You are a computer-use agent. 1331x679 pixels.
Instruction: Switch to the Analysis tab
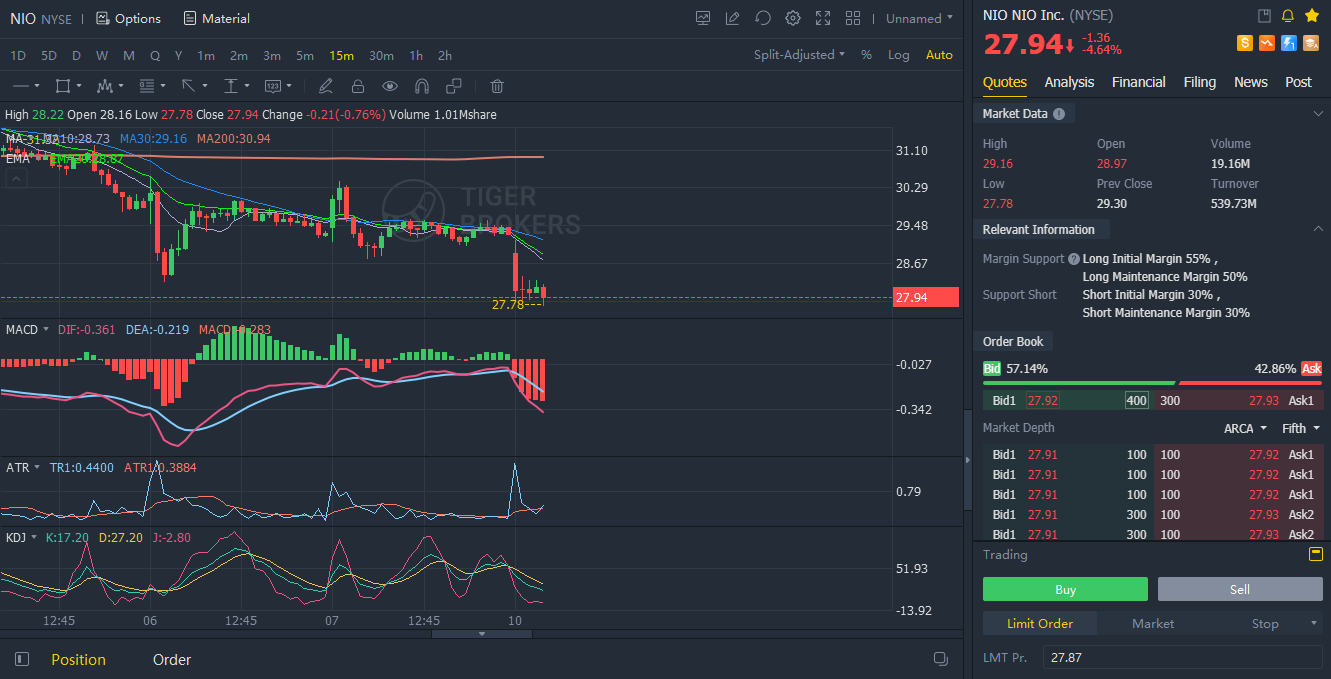coord(1069,82)
